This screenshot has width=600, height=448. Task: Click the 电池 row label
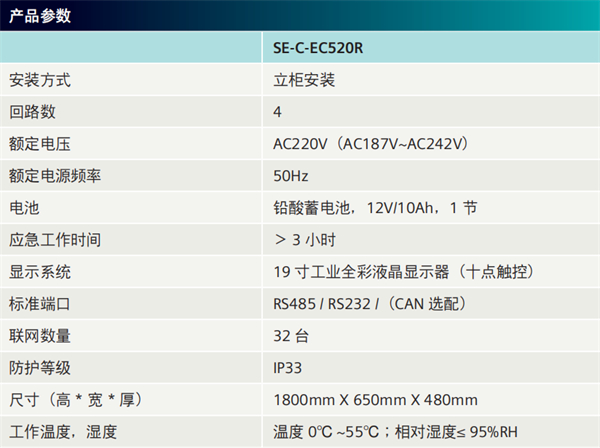click(x=24, y=208)
